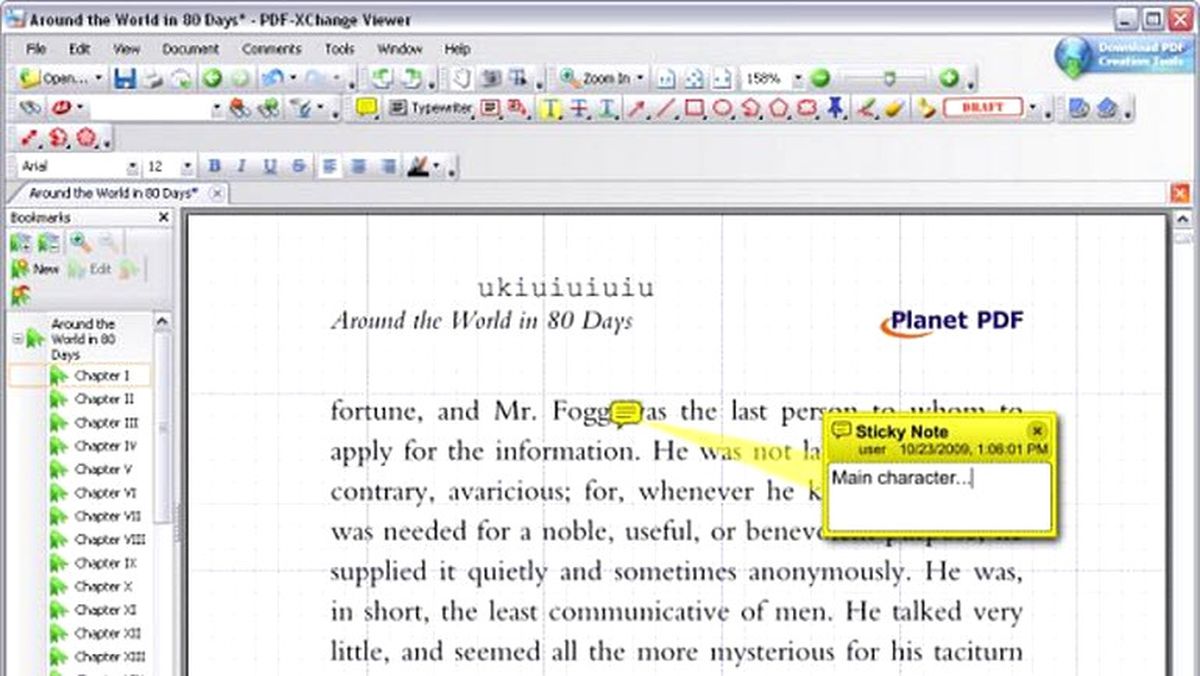Pick the Highlight text tool
1200x676 pixels.
tap(549, 107)
